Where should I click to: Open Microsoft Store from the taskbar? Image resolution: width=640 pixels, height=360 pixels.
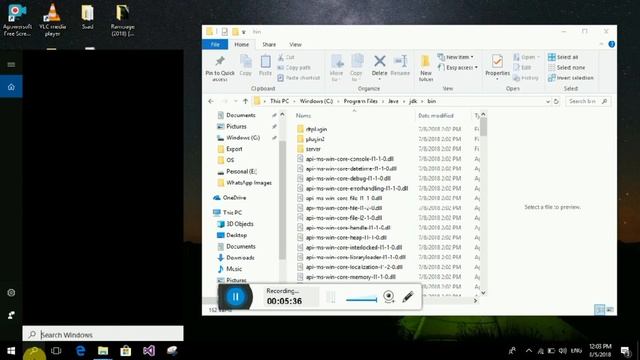pos(126,351)
